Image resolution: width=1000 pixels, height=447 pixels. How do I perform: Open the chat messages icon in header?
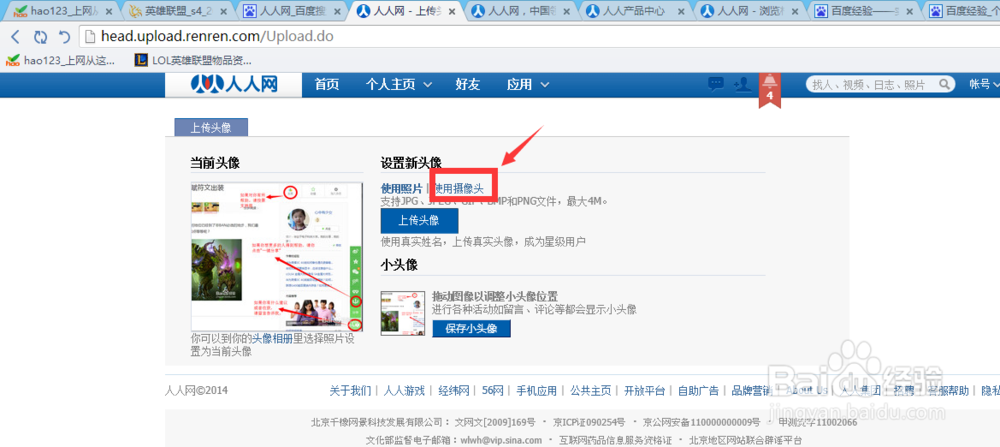click(x=716, y=84)
